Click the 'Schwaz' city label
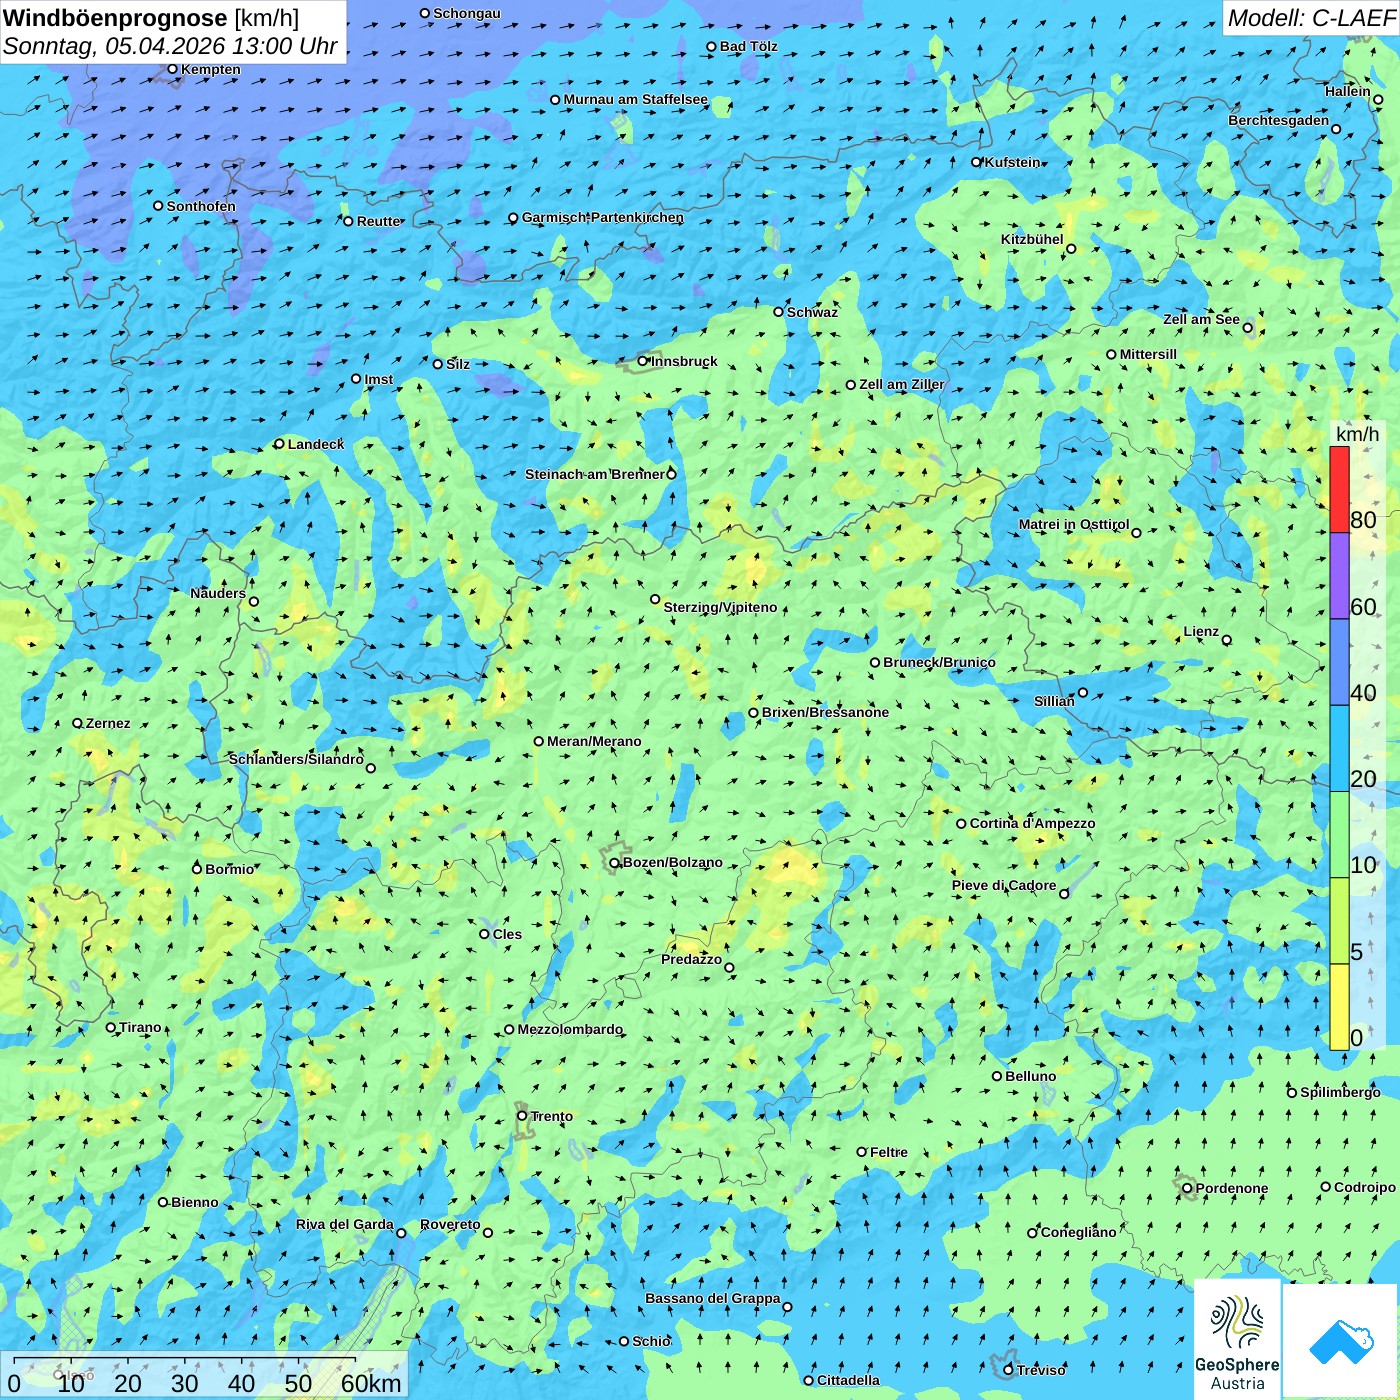1400x1400 pixels. point(812,312)
